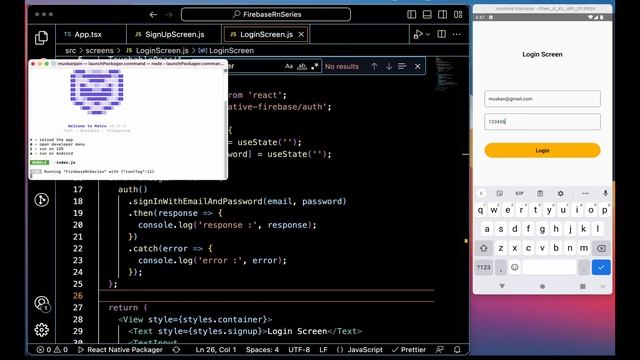Screen dimensions: 640x360
Task: Go back using the title bar arrow
Action: 153,14
